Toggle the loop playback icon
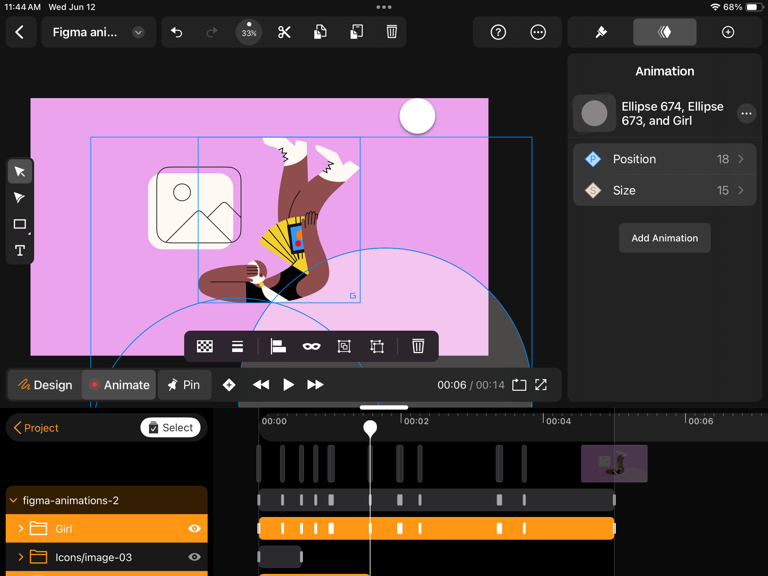768x576 pixels. (x=519, y=385)
